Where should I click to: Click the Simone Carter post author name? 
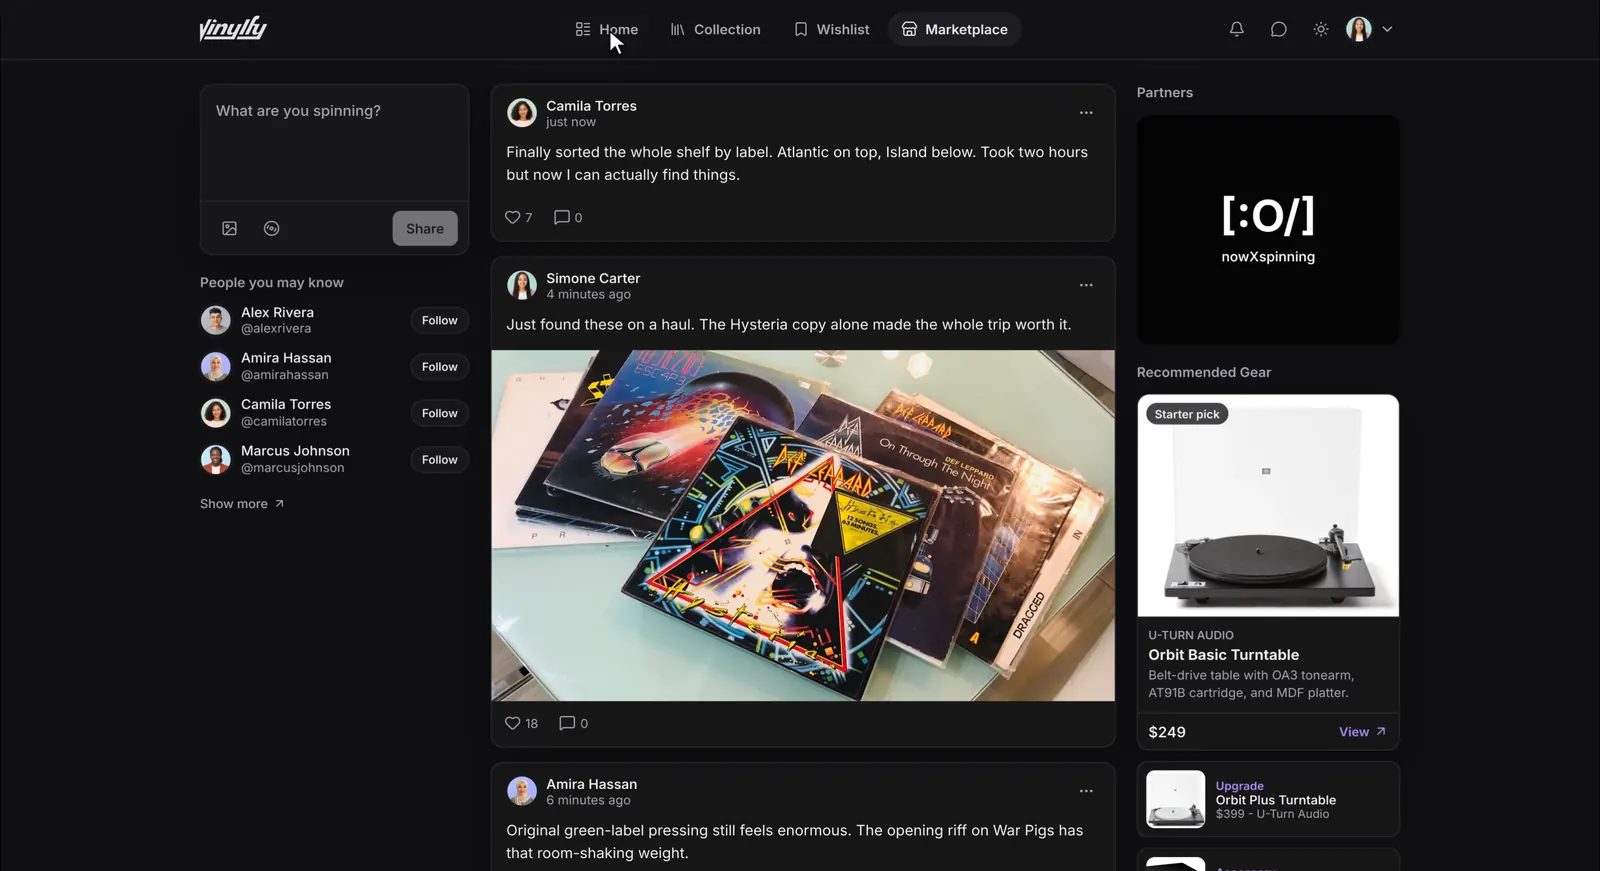pos(593,278)
